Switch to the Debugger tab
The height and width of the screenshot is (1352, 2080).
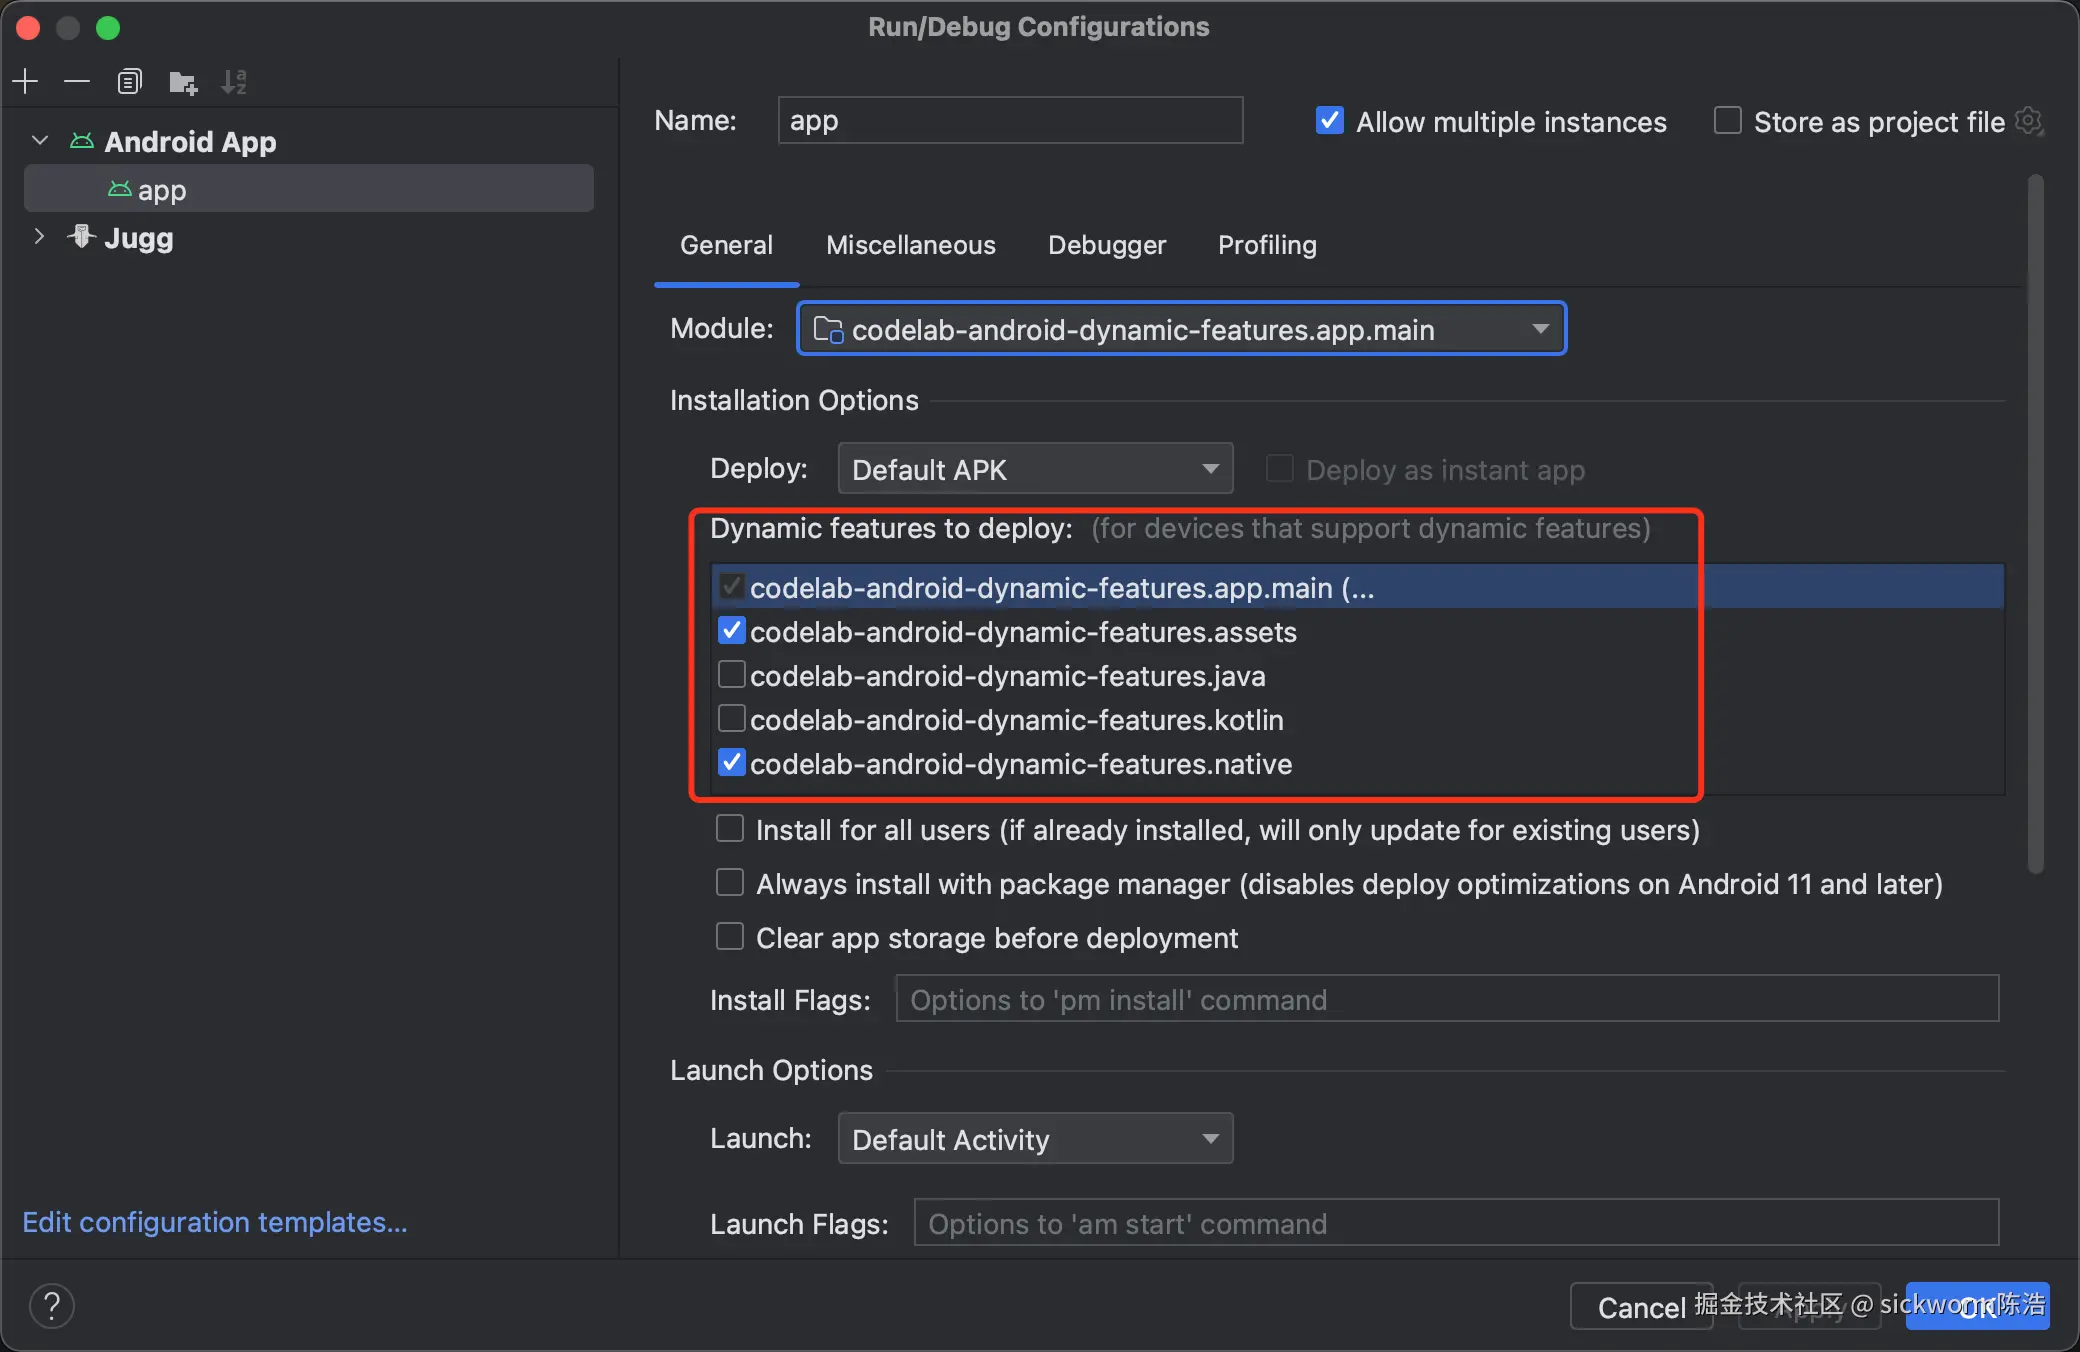(1106, 245)
